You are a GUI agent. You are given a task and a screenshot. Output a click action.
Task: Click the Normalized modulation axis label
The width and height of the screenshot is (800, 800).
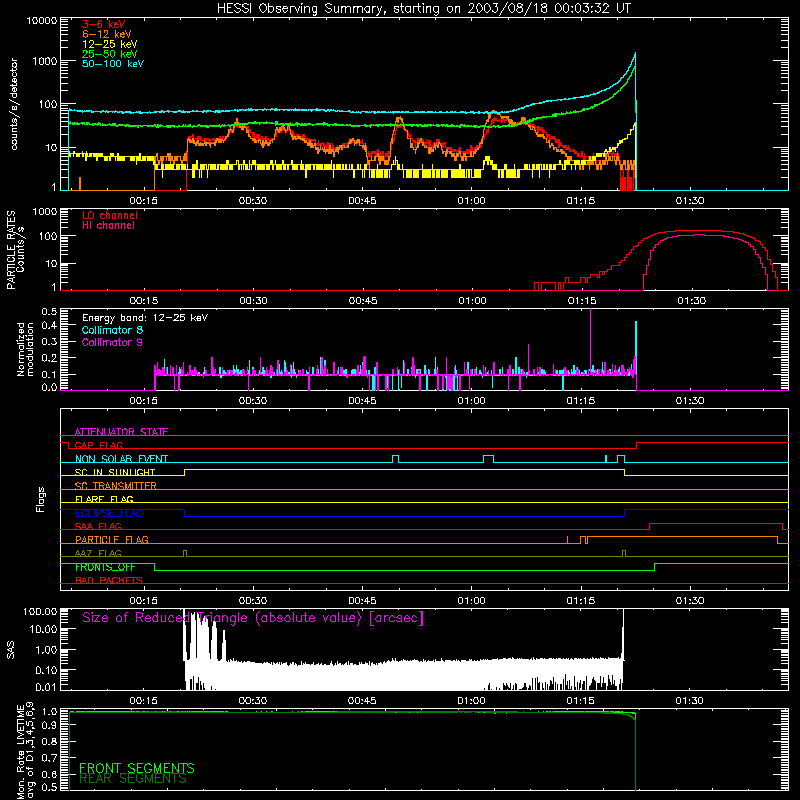coord(25,349)
